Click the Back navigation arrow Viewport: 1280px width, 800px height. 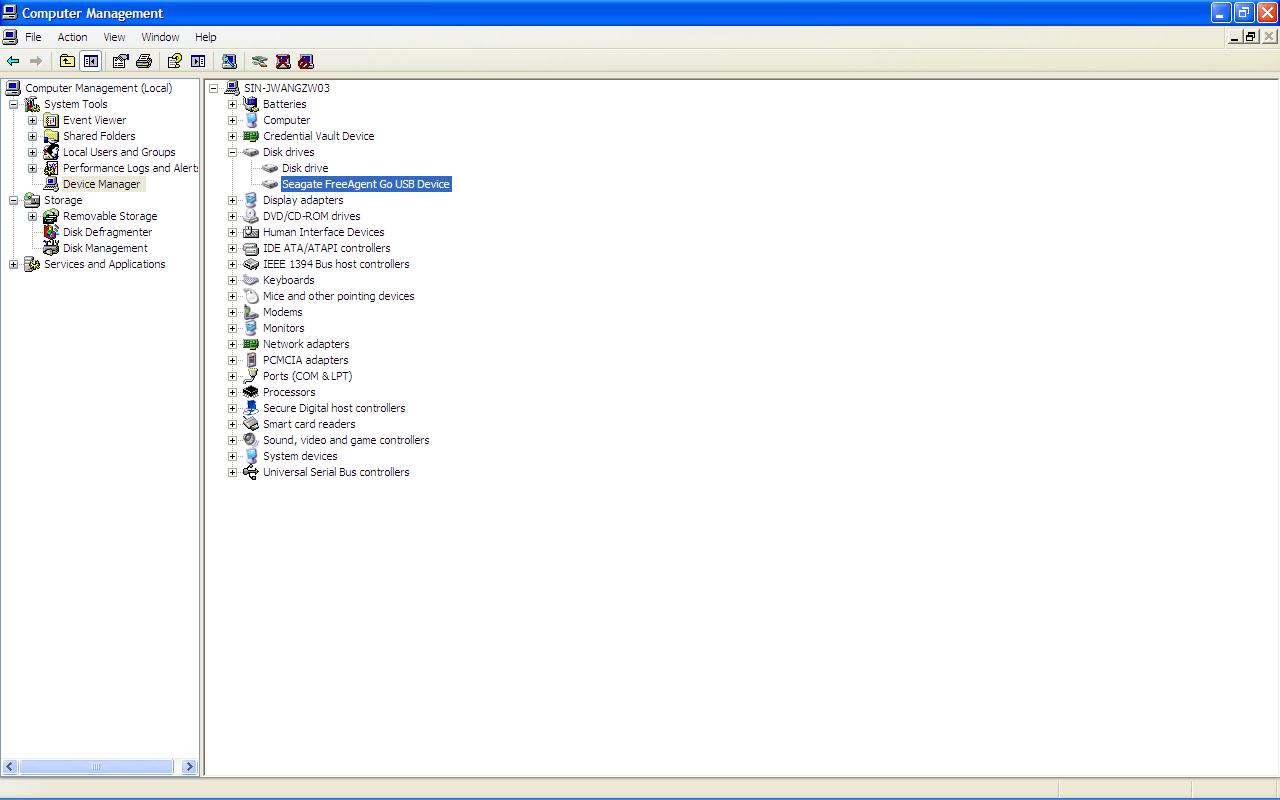12,61
